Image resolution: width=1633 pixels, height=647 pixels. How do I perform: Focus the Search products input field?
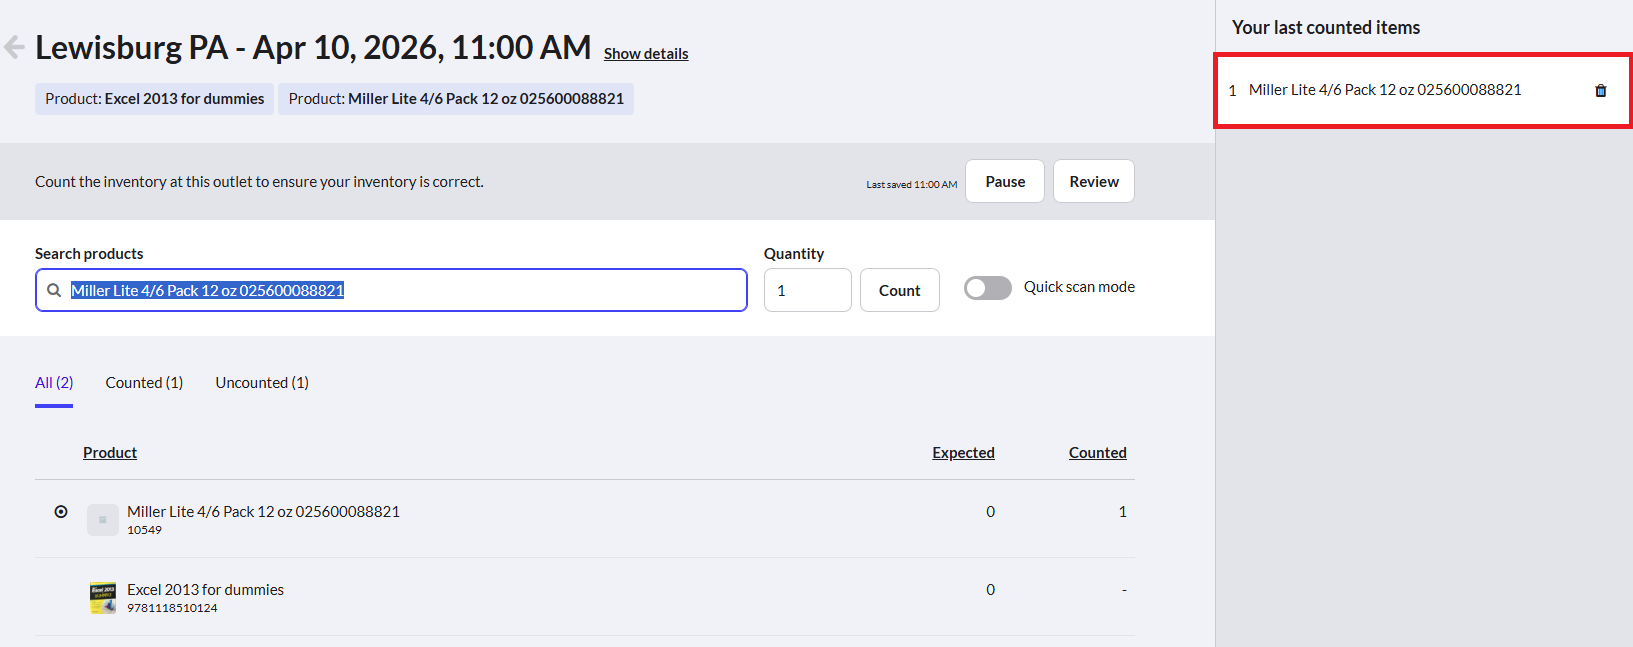pyautogui.click(x=391, y=290)
